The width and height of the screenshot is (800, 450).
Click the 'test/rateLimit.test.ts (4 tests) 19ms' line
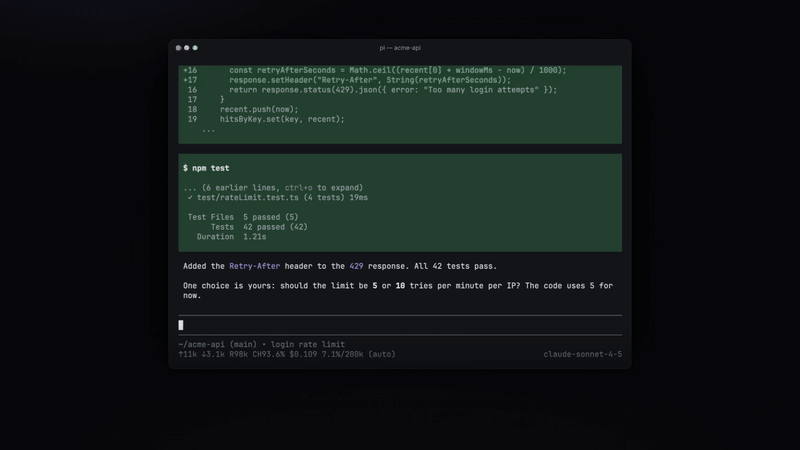[x=278, y=197]
